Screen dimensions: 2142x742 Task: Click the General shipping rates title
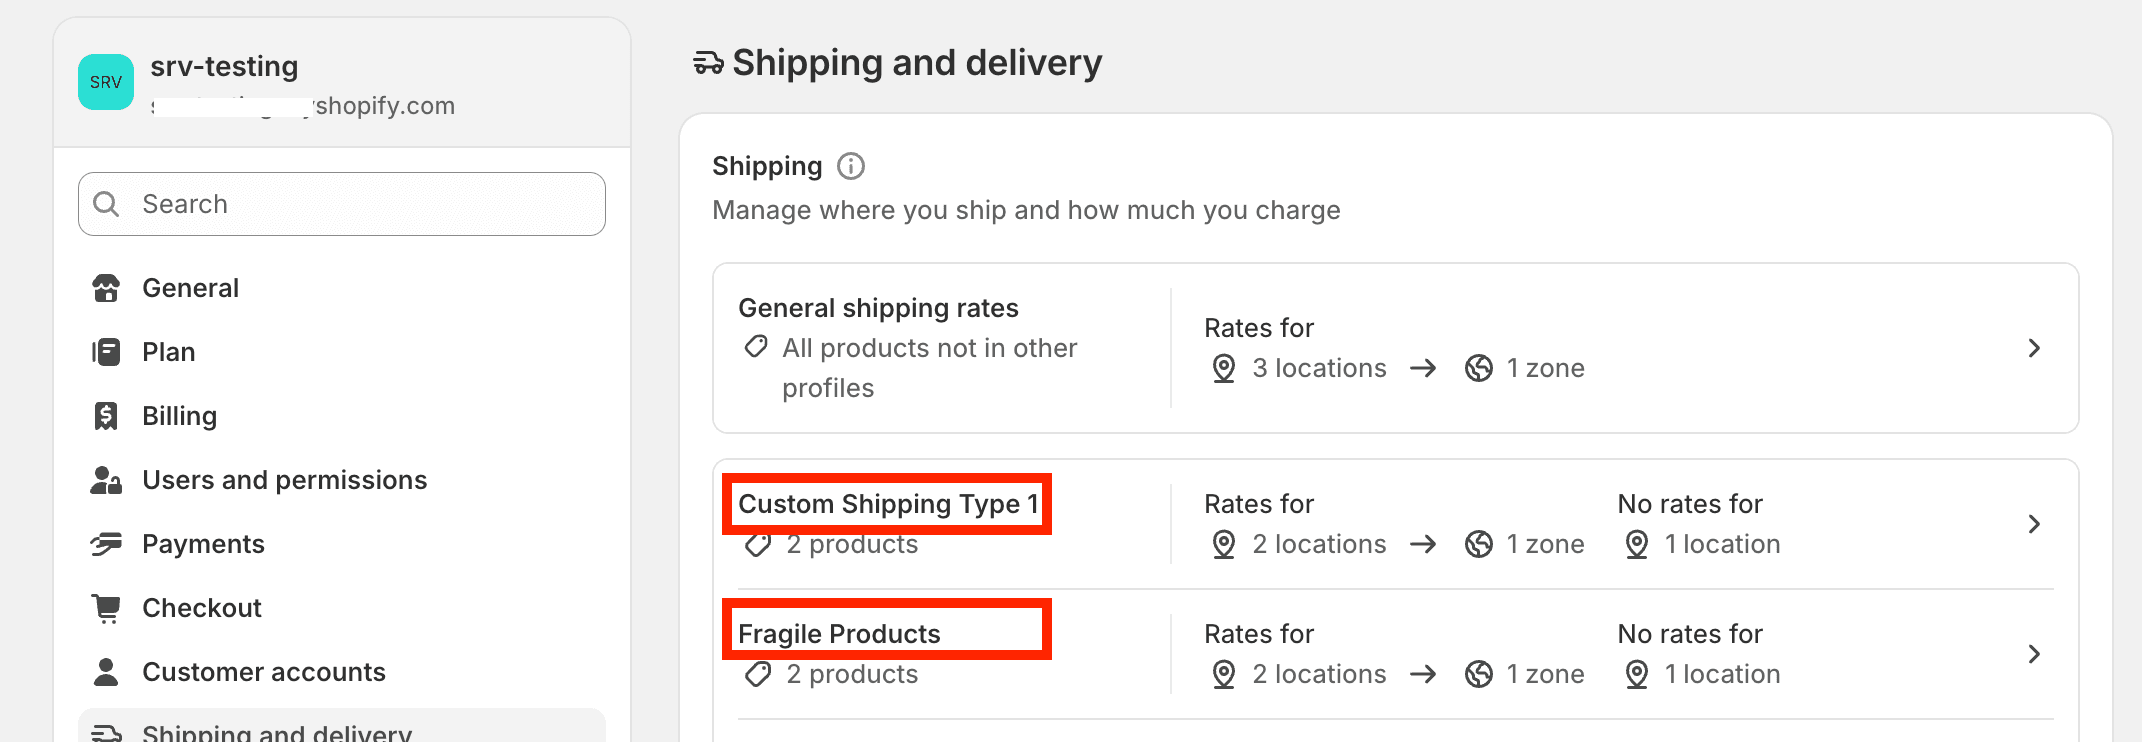coord(878,308)
